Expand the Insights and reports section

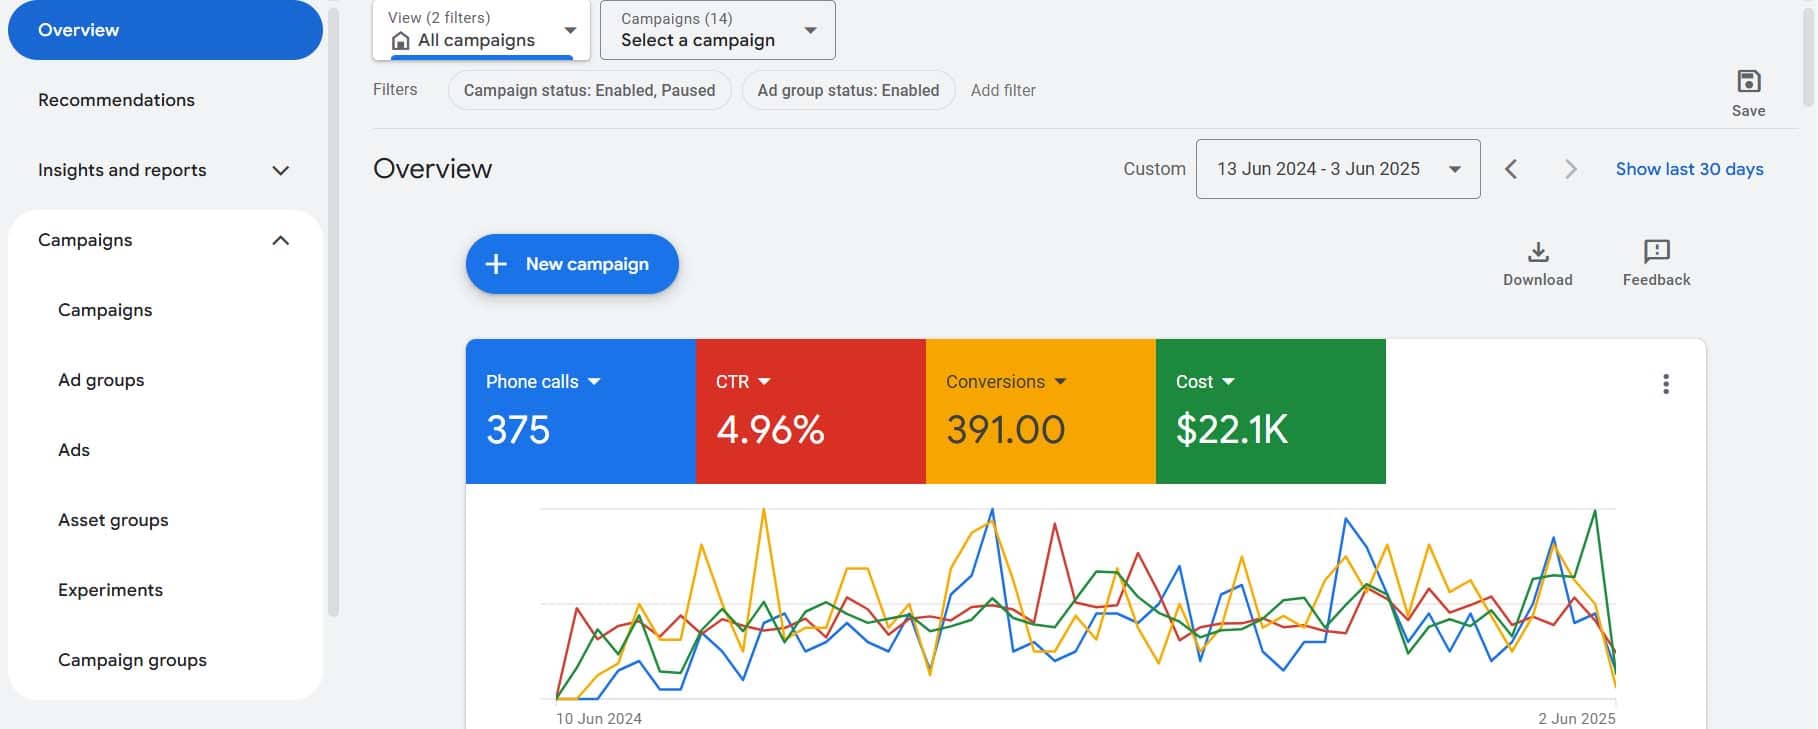tap(281, 171)
